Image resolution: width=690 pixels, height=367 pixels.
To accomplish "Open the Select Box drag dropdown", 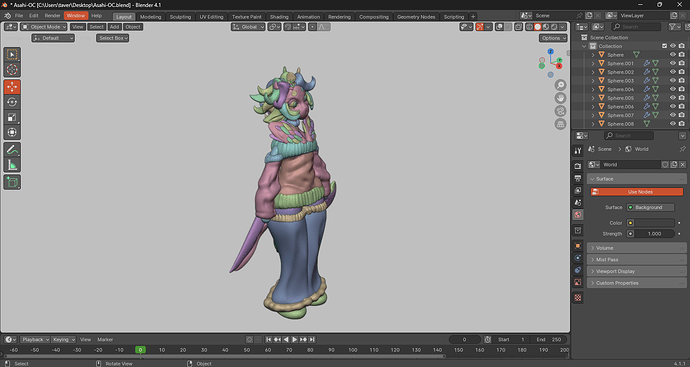I will point(112,38).
